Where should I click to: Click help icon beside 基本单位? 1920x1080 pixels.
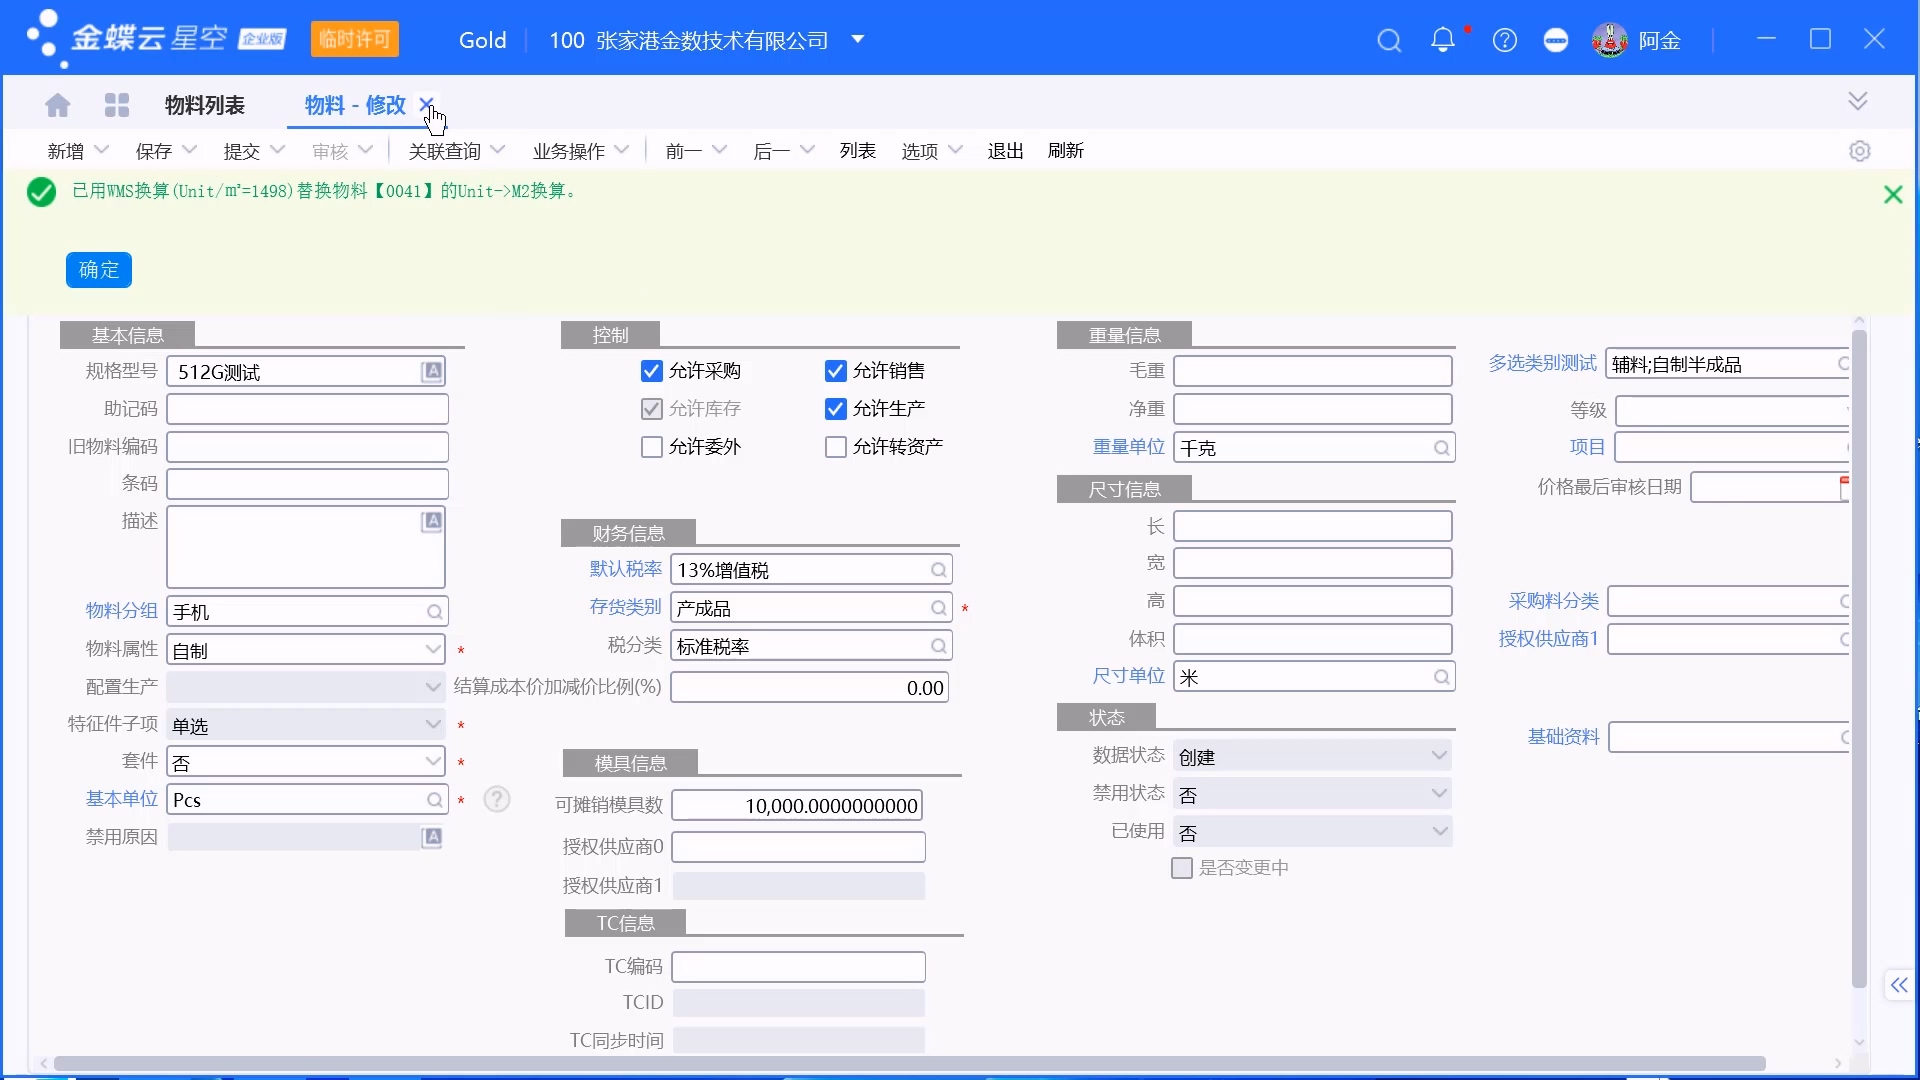497,799
